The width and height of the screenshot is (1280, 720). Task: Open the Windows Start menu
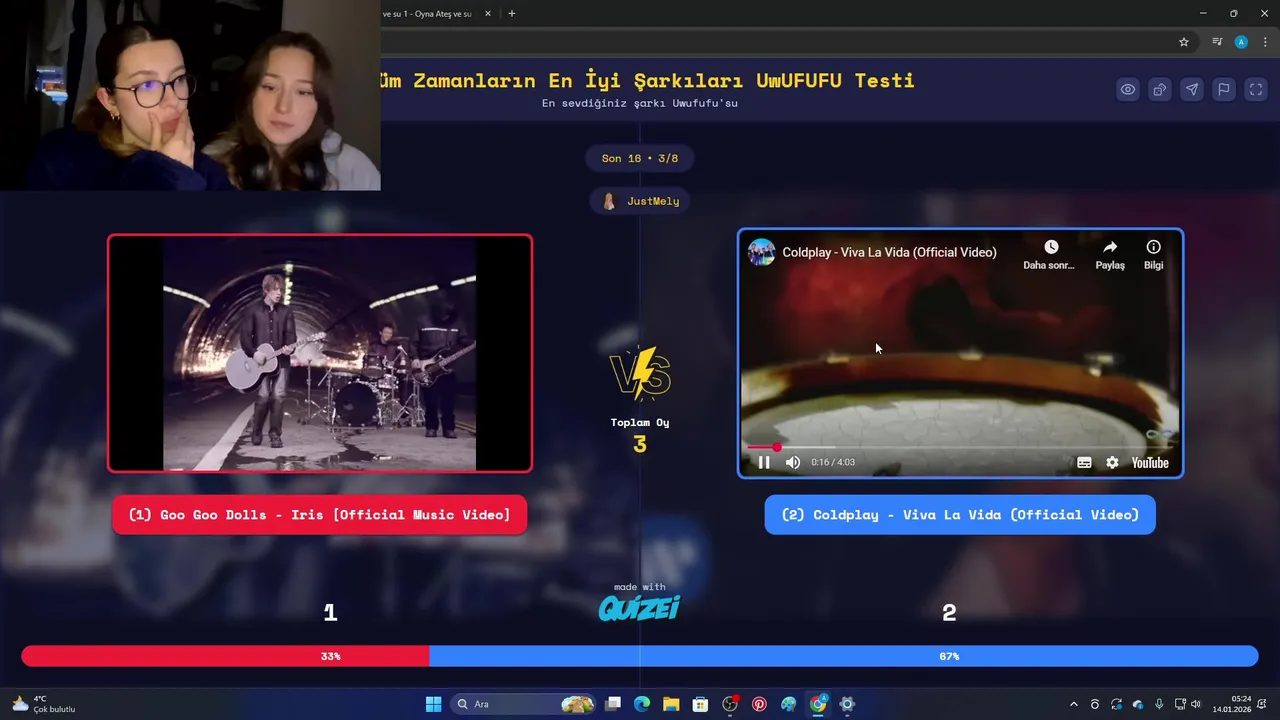(x=433, y=704)
